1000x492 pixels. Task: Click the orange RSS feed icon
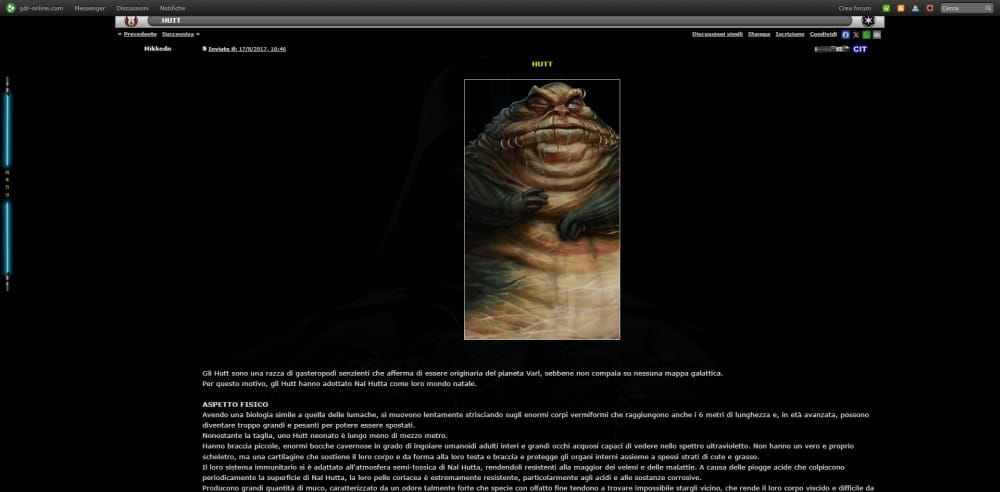(901, 8)
